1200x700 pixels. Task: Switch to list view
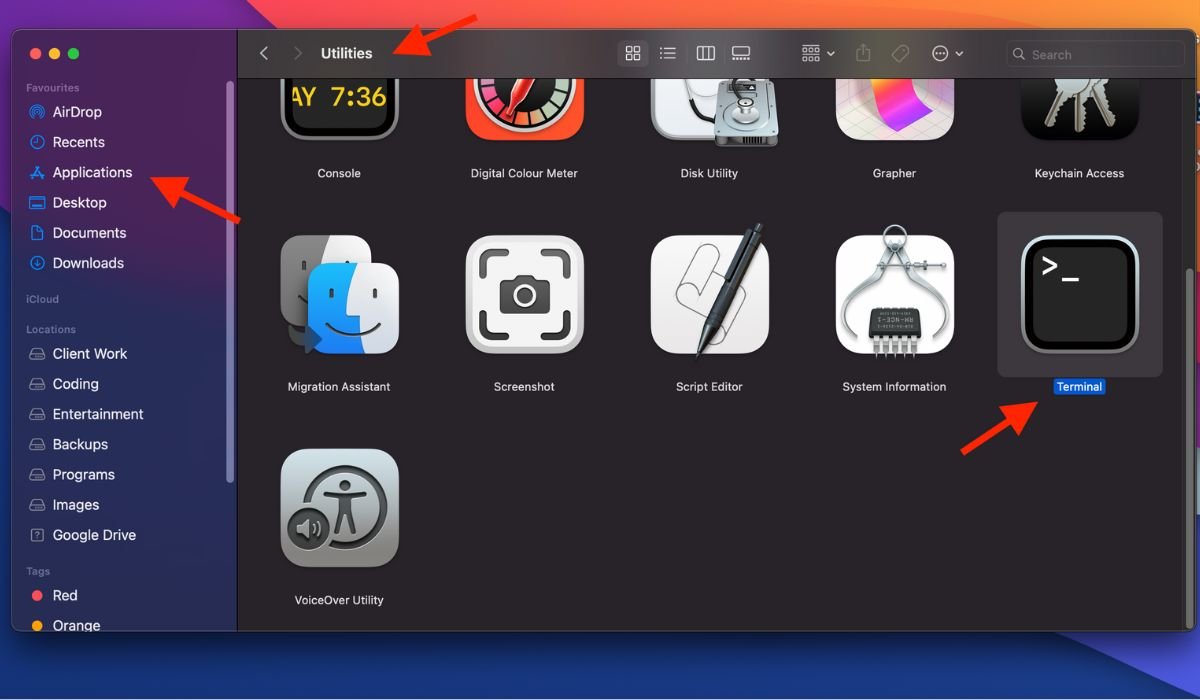coord(668,53)
